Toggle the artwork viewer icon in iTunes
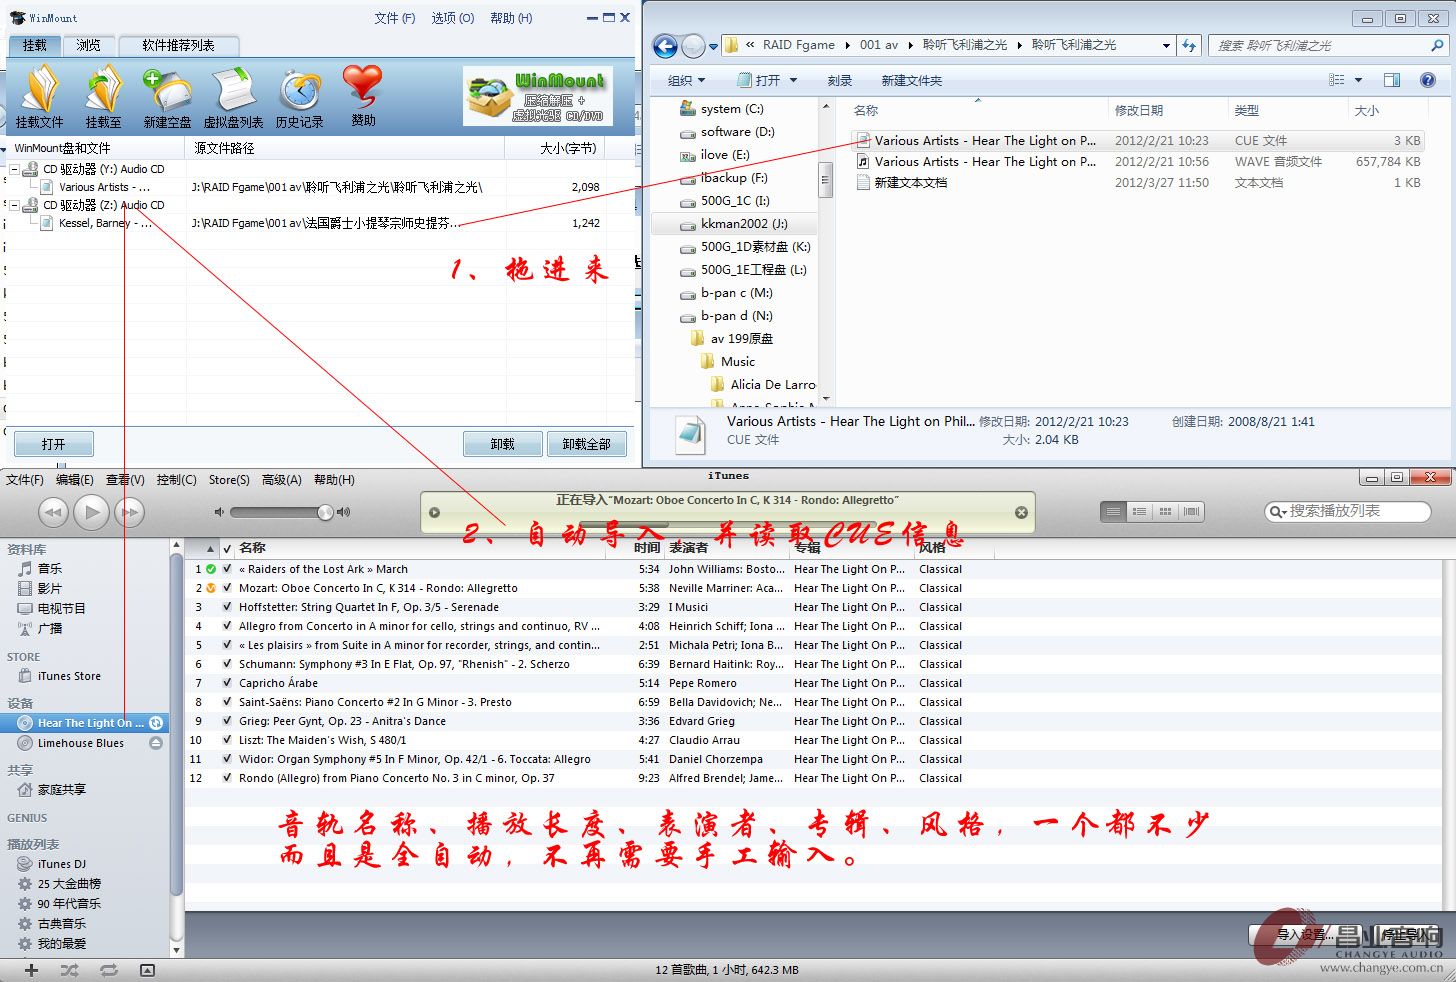The height and width of the screenshot is (982, 1456). point(147,970)
